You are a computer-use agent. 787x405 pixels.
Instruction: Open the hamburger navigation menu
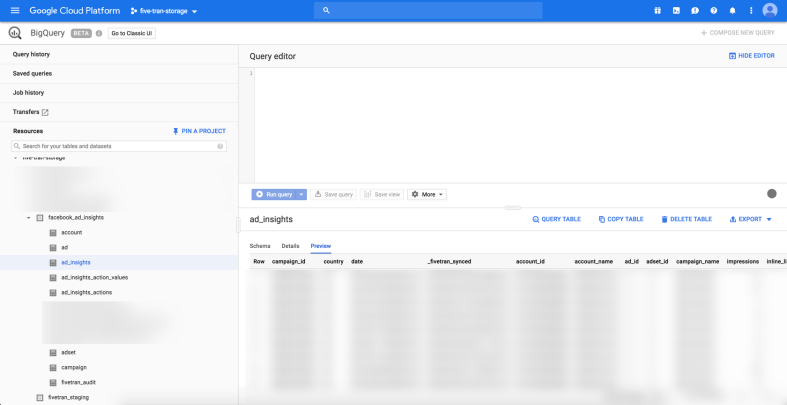click(15, 11)
